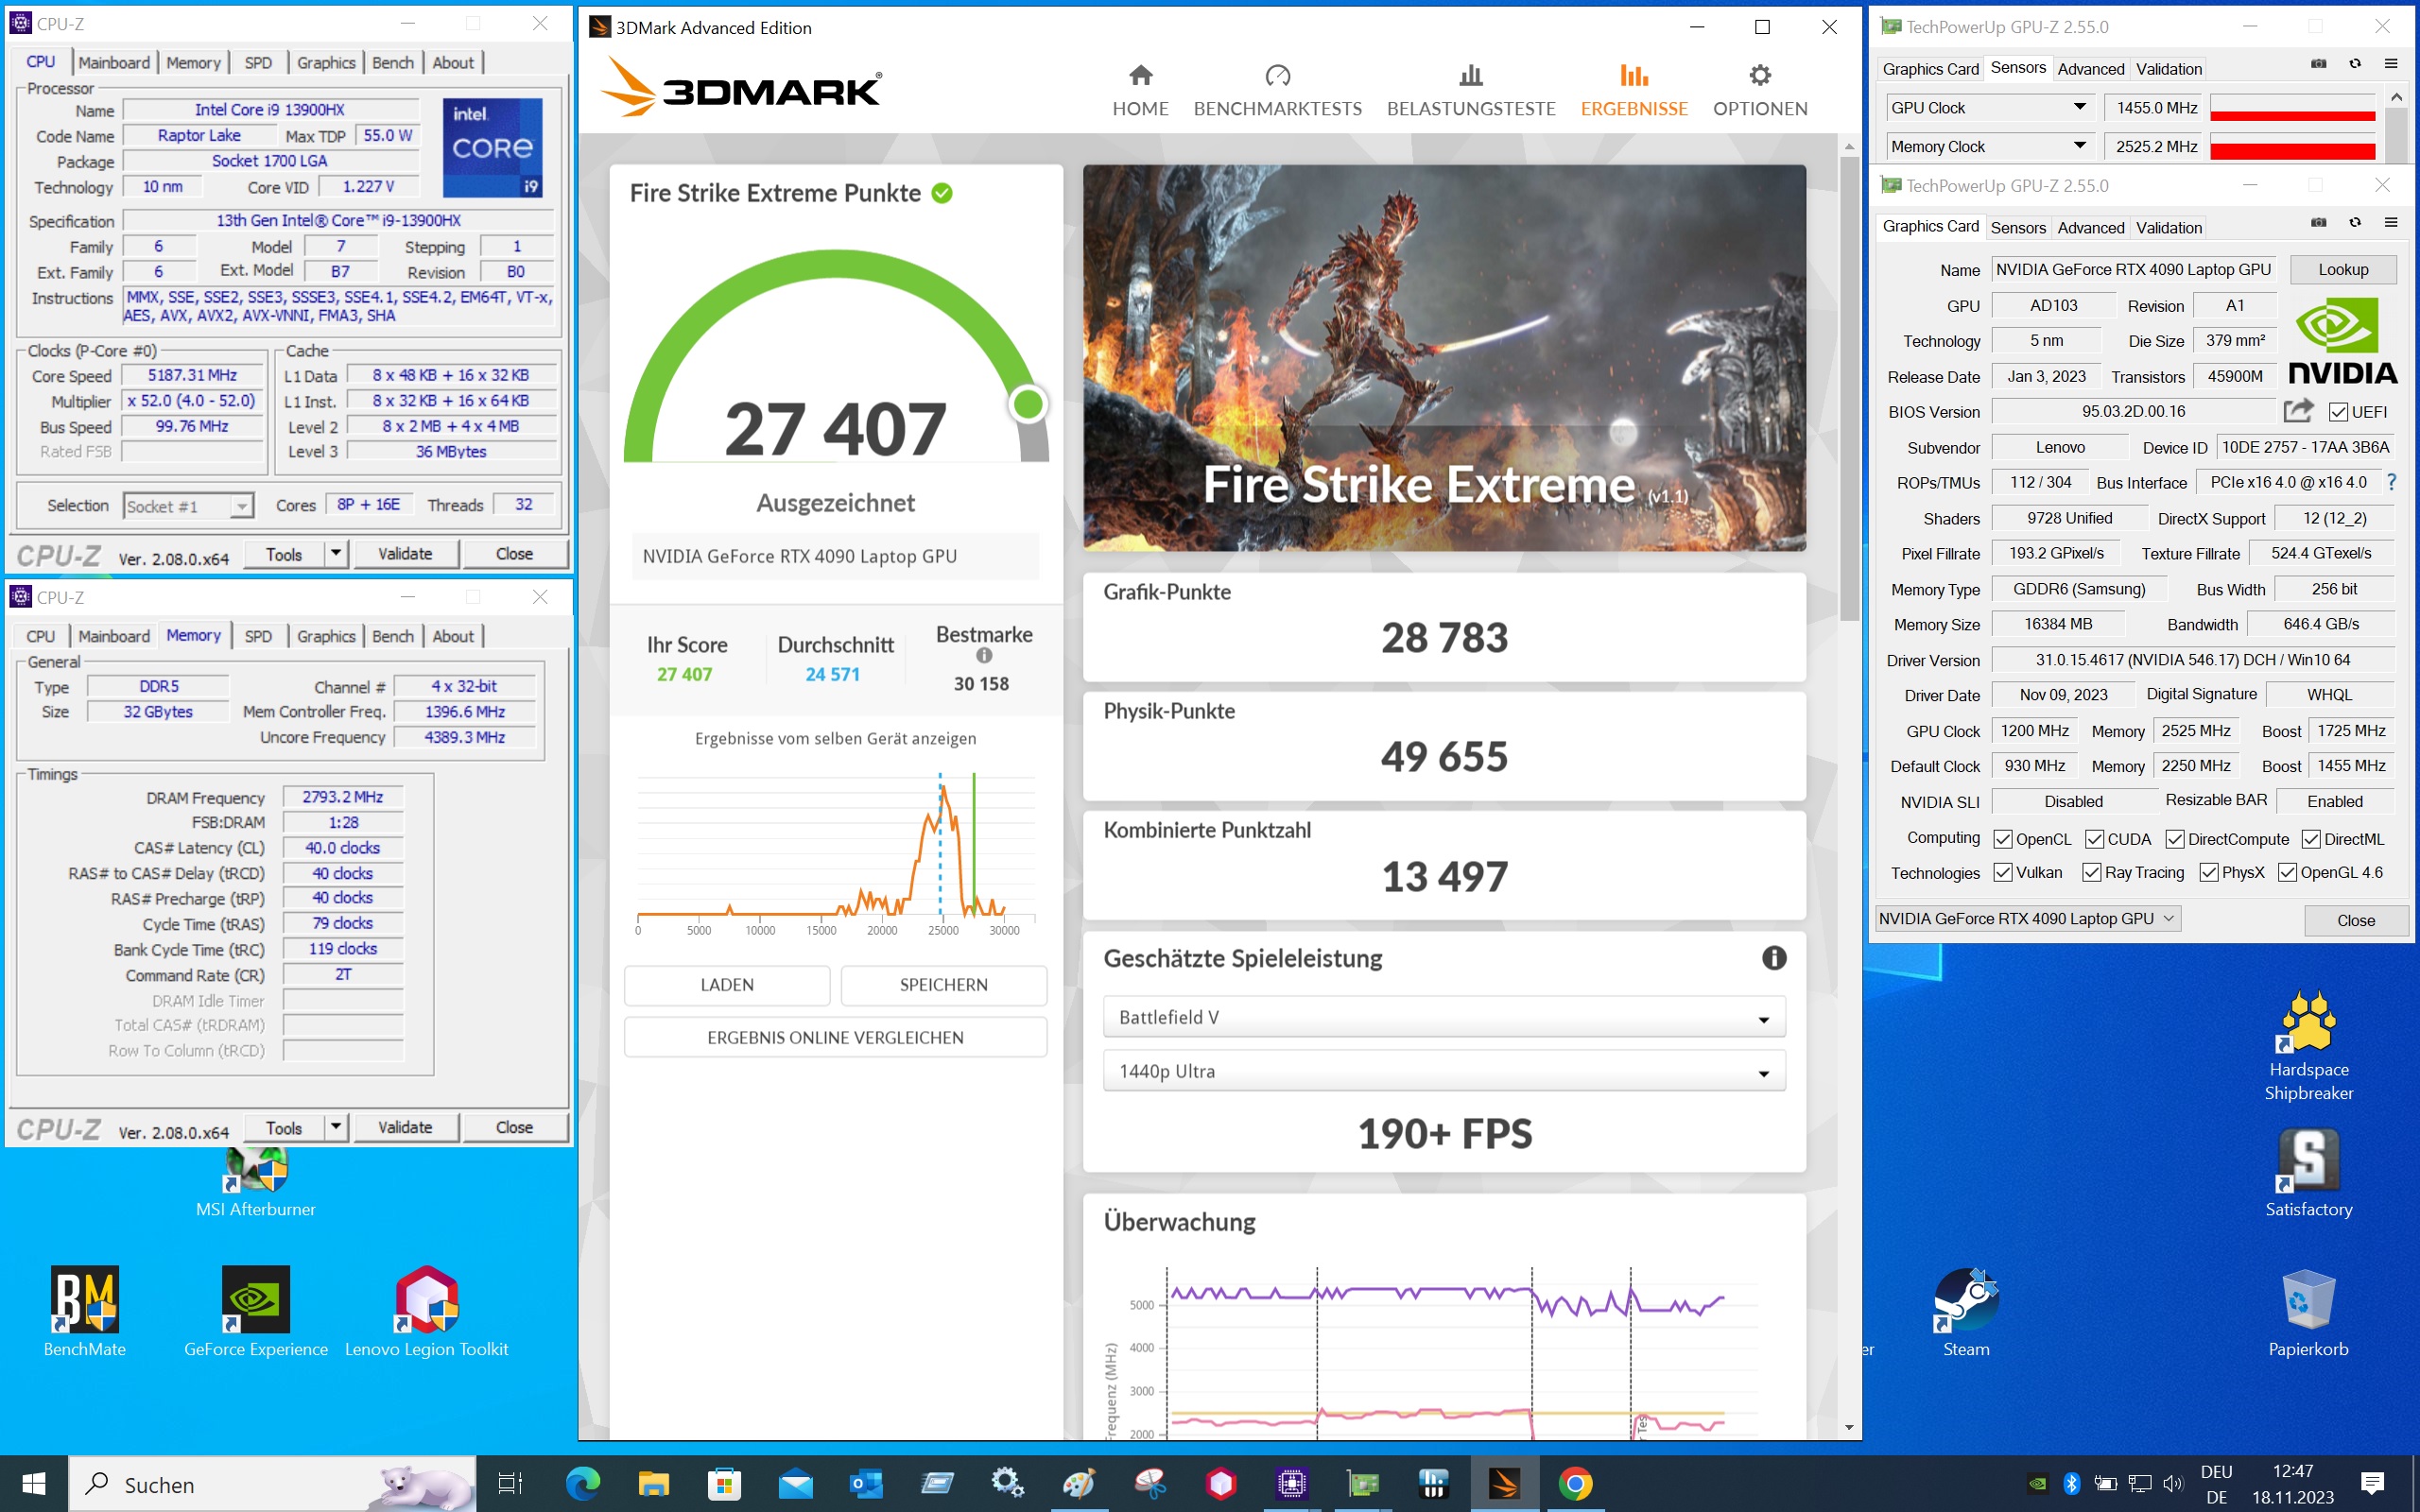Viewport: 2420px width, 1512px height.
Task: Open Graphics tab in lower CPU-Z window
Action: click(326, 636)
